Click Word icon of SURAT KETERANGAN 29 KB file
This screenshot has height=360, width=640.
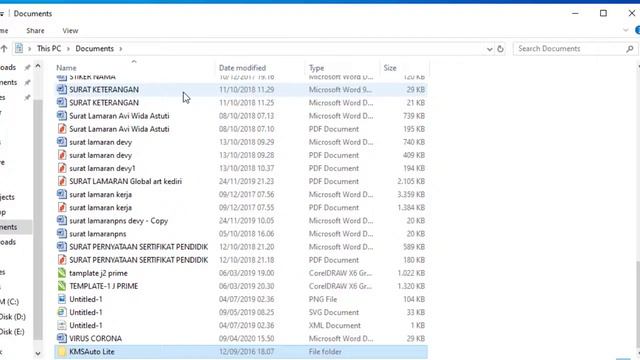[62, 89]
